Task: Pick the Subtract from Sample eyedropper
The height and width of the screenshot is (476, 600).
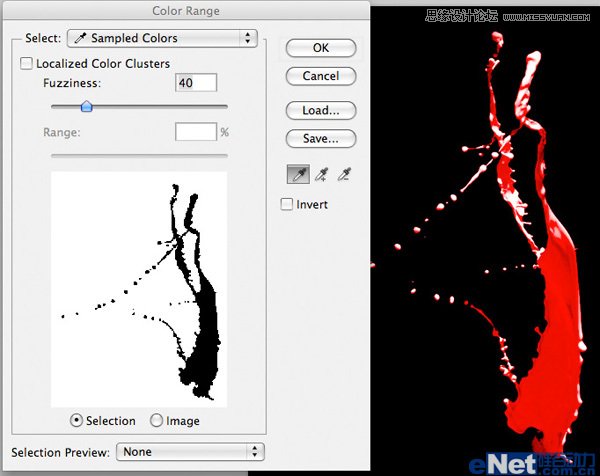Action: point(346,175)
